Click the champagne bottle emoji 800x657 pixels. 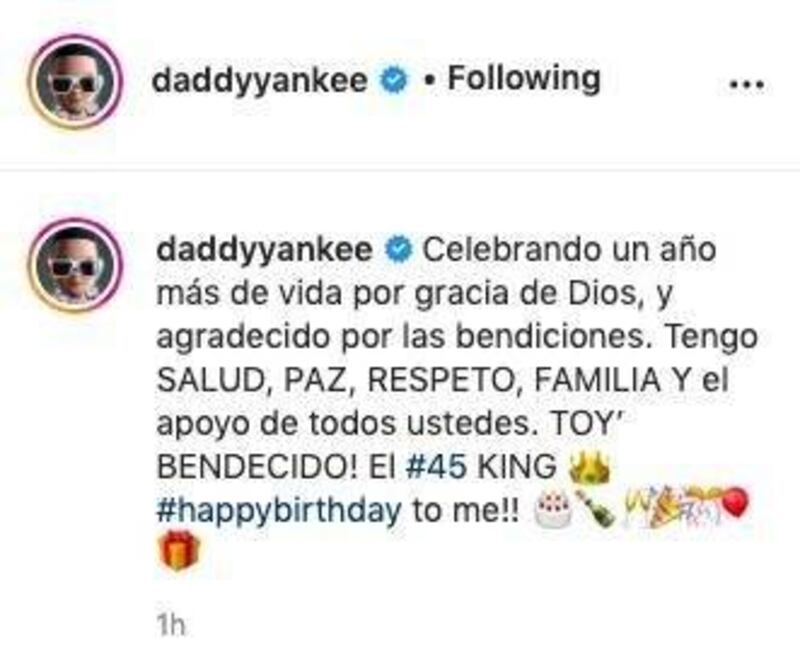595,509
